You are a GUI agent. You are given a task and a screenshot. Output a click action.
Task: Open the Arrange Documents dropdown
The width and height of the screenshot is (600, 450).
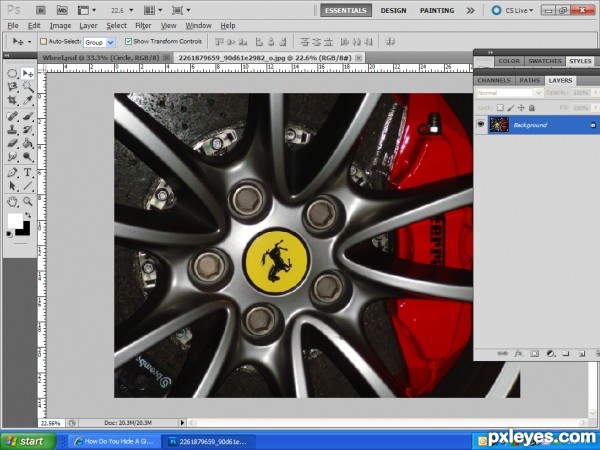click(153, 10)
